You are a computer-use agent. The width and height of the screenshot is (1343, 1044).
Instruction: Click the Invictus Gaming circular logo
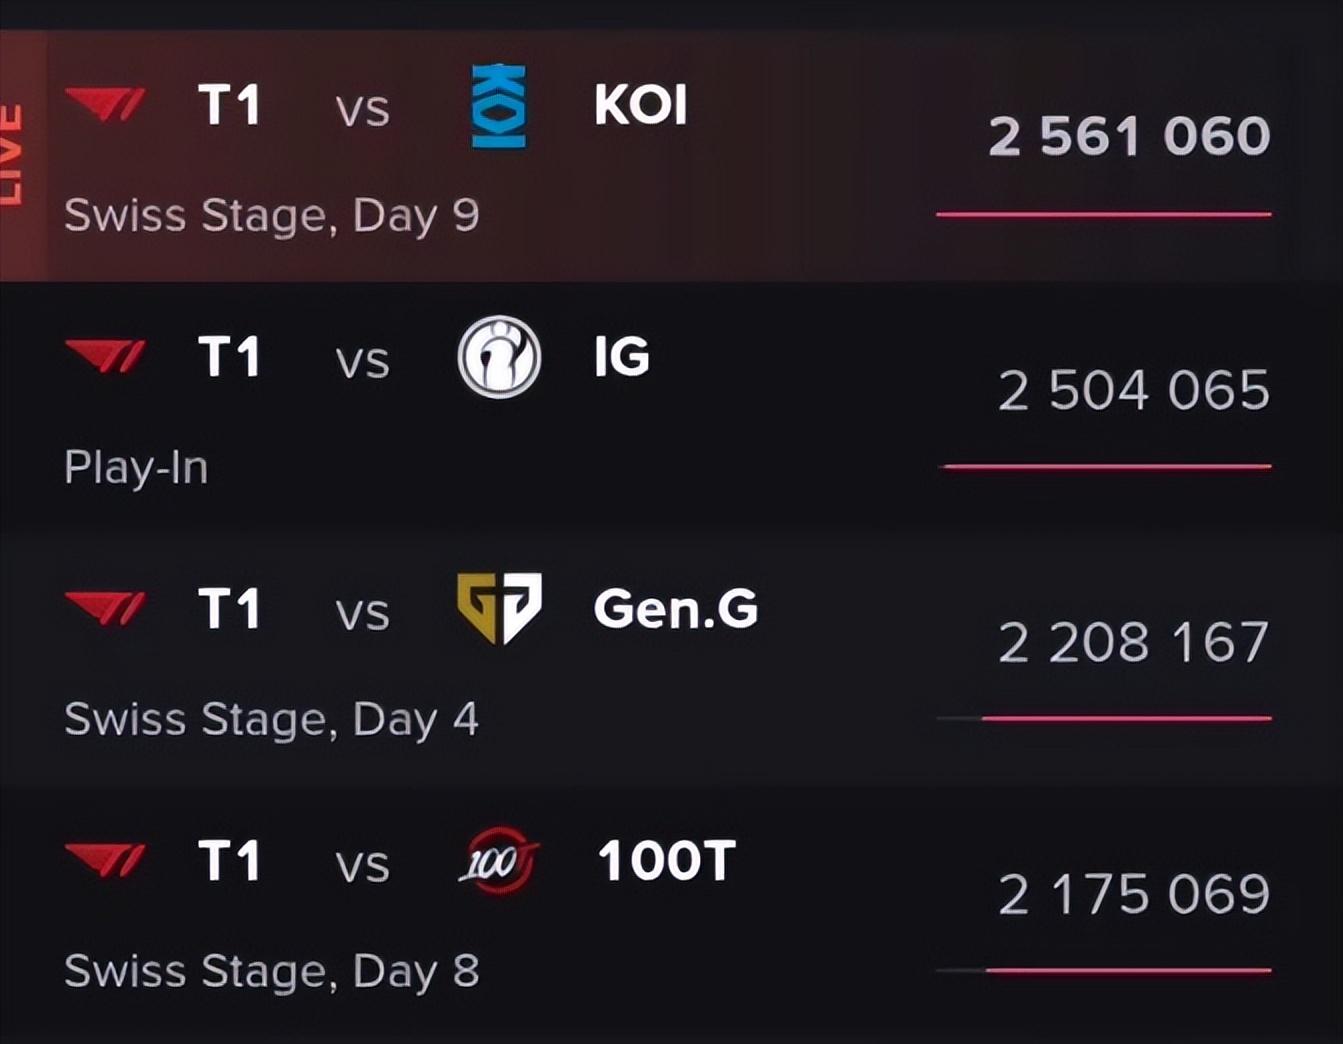pyautogui.click(x=499, y=357)
